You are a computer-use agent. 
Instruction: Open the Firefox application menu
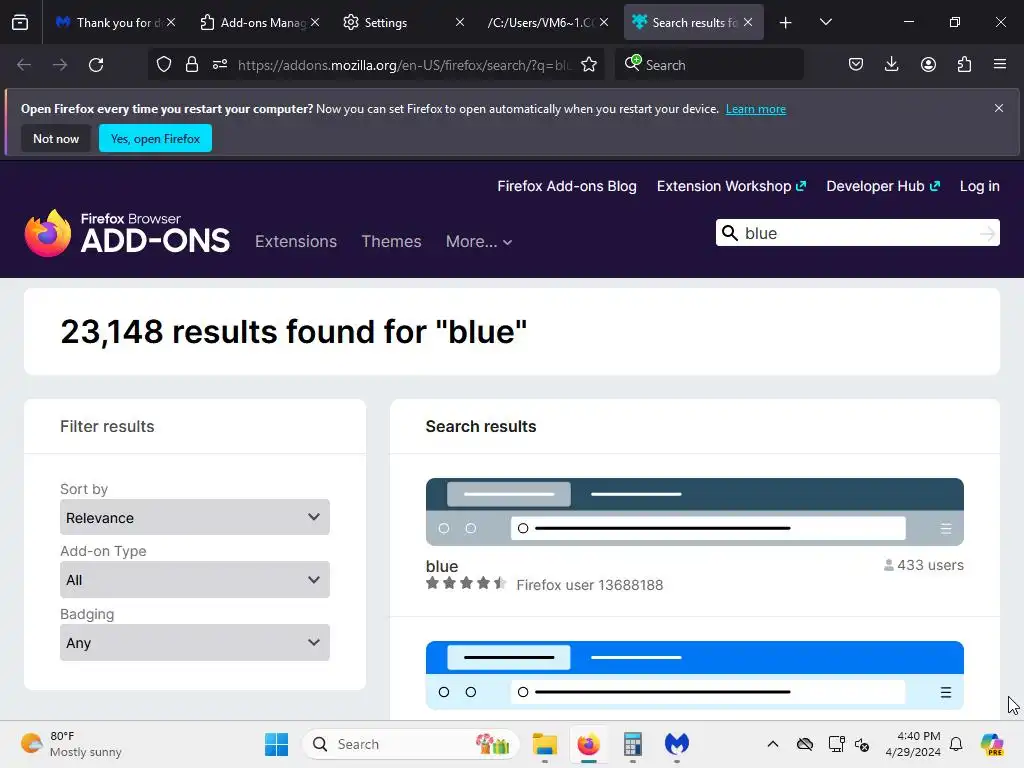point(1000,64)
